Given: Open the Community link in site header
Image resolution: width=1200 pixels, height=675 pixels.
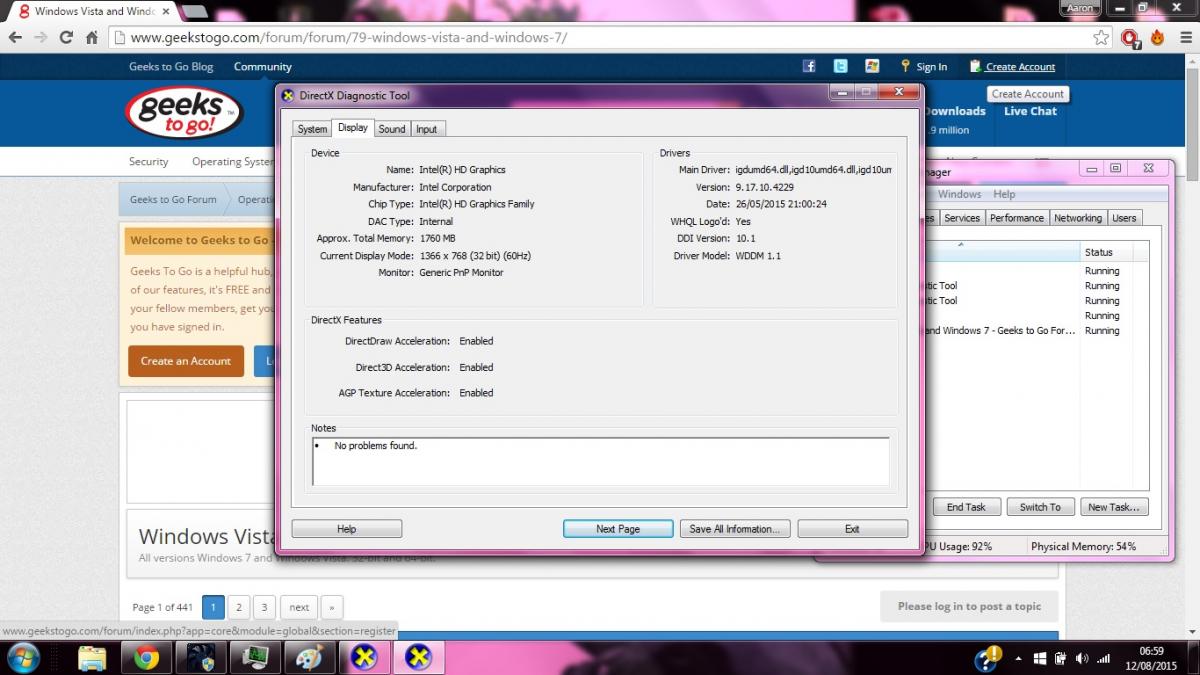Looking at the screenshot, I should (x=263, y=67).
